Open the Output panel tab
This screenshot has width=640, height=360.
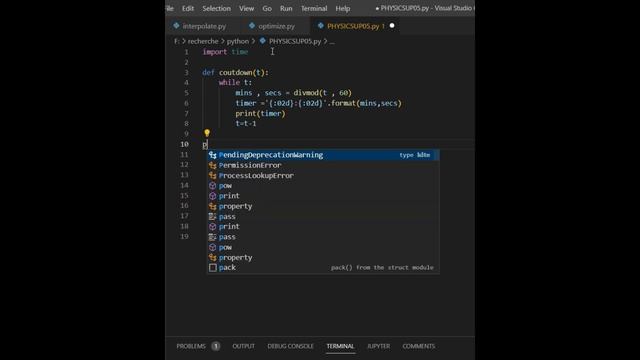coord(243,346)
